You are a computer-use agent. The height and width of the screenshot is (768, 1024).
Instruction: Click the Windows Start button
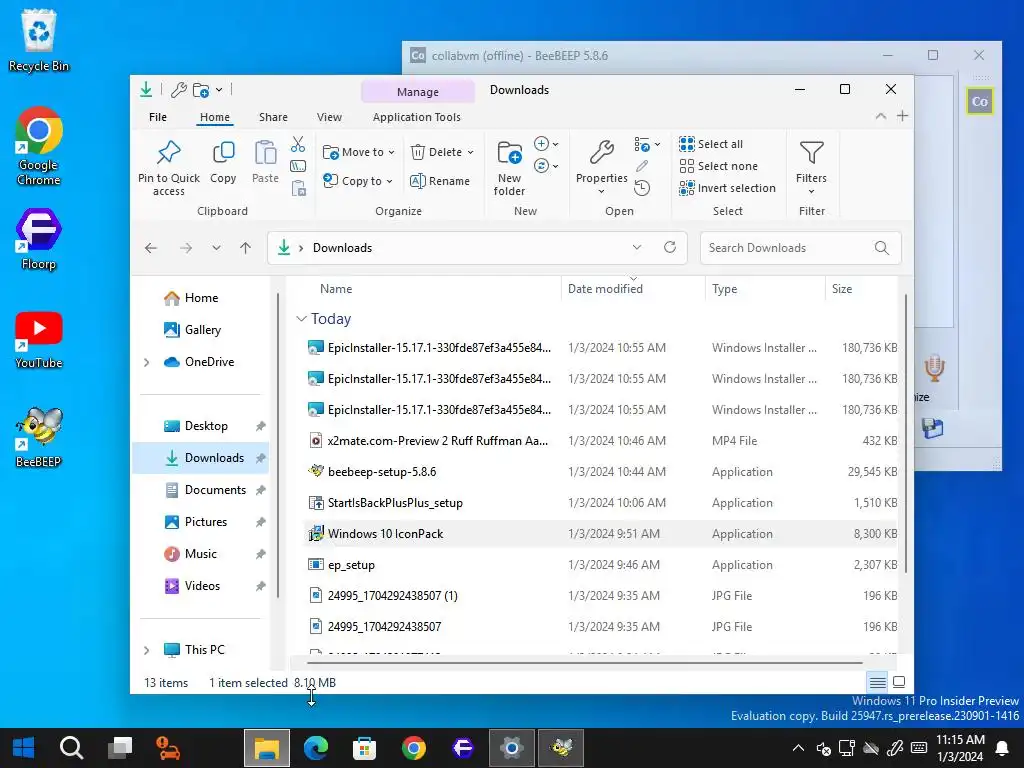[x=24, y=748]
